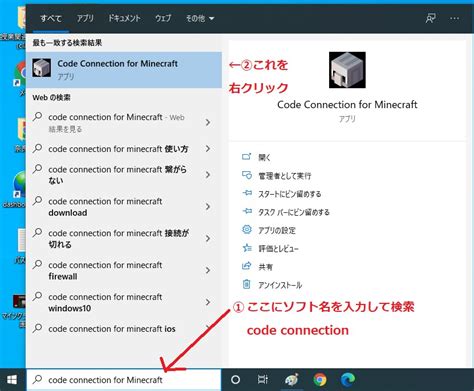
Task: Choose スタートにピン留めする
Action: pyautogui.click(x=290, y=194)
